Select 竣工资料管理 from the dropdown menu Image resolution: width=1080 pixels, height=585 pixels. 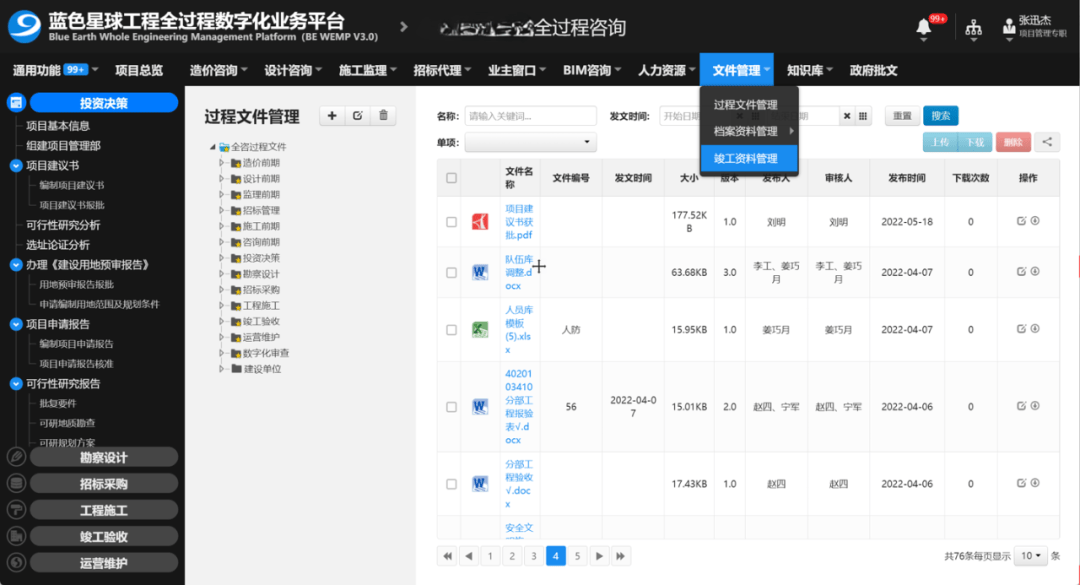point(746,158)
